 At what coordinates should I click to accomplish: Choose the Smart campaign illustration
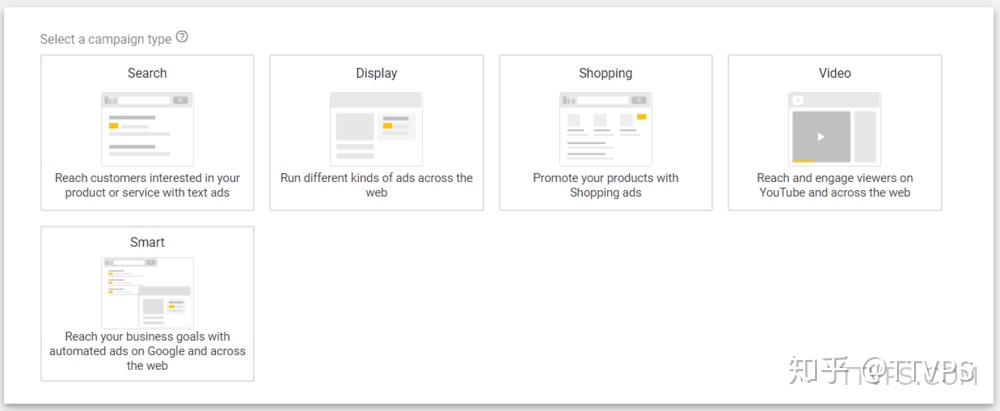coord(147,293)
